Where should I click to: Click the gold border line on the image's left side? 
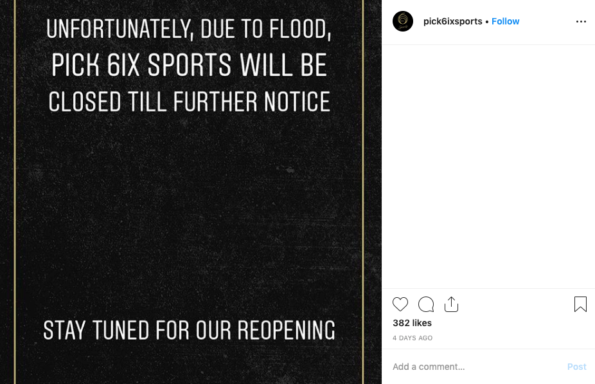pyautogui.click(x=15, y=192)
